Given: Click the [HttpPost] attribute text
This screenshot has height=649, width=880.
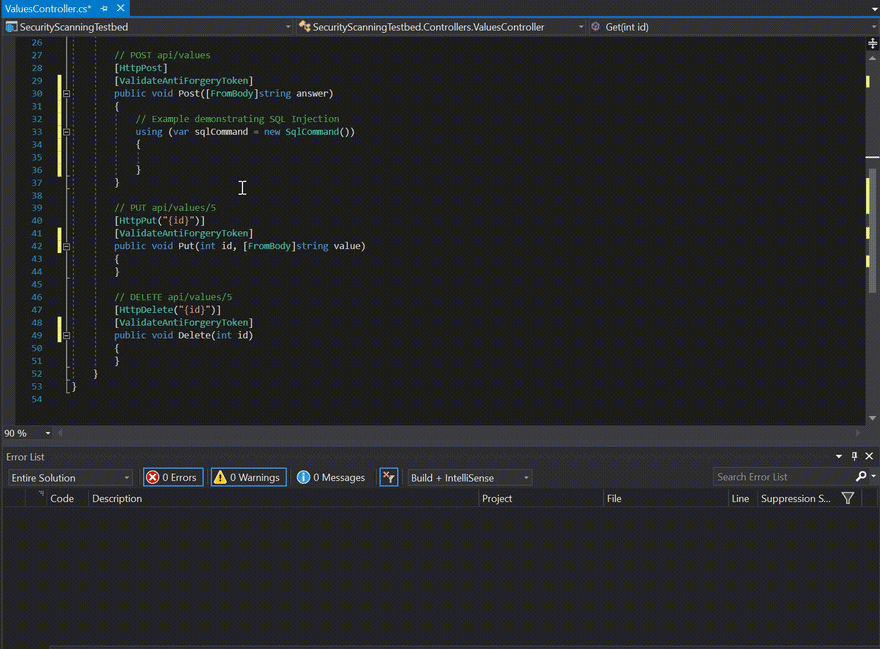Looking at the screenshot, I should click(141, 68).
